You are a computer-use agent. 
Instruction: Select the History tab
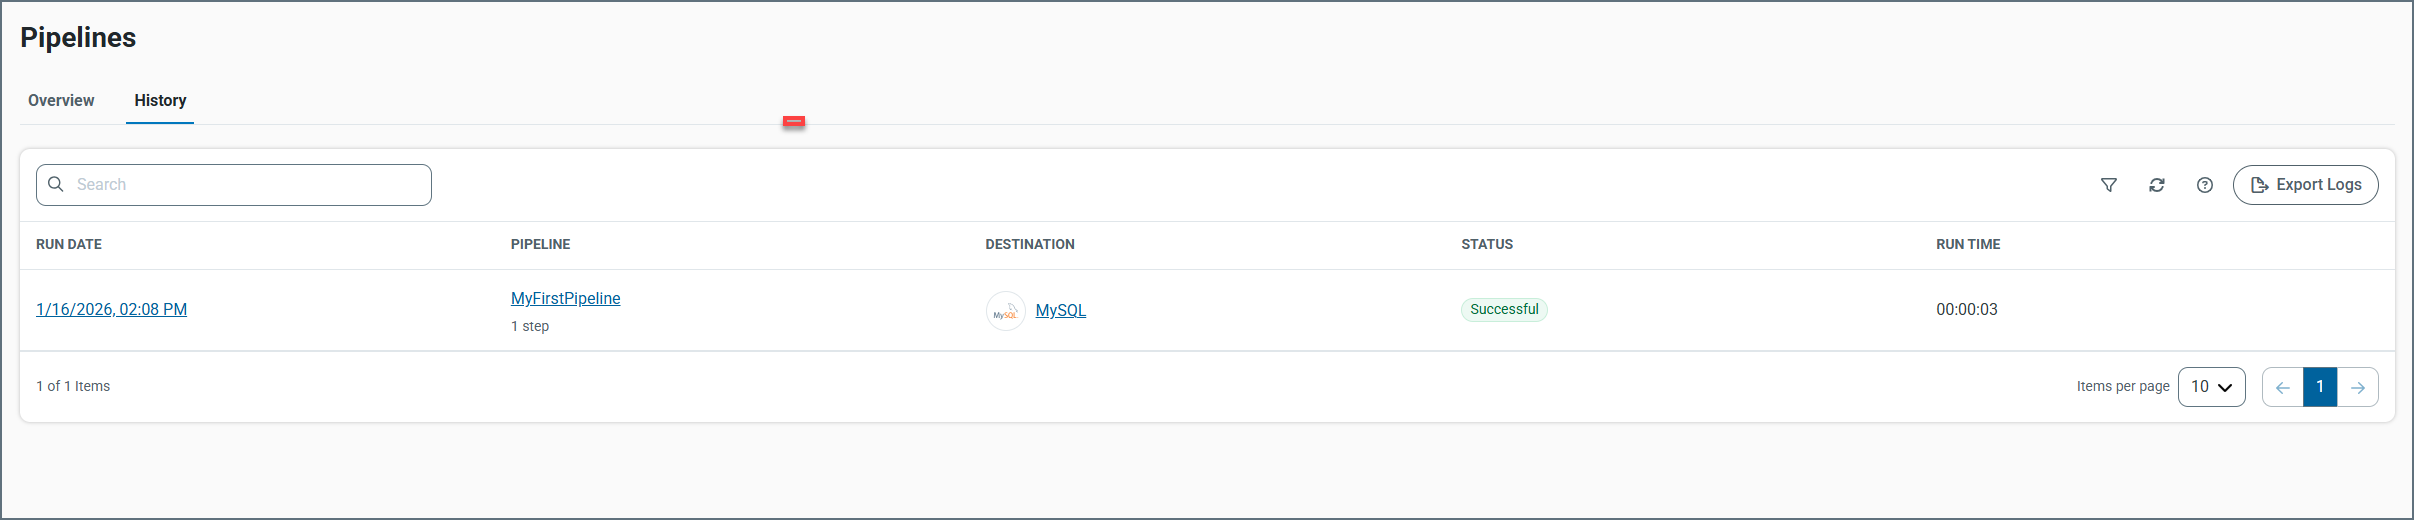click(x=160, y=100)
